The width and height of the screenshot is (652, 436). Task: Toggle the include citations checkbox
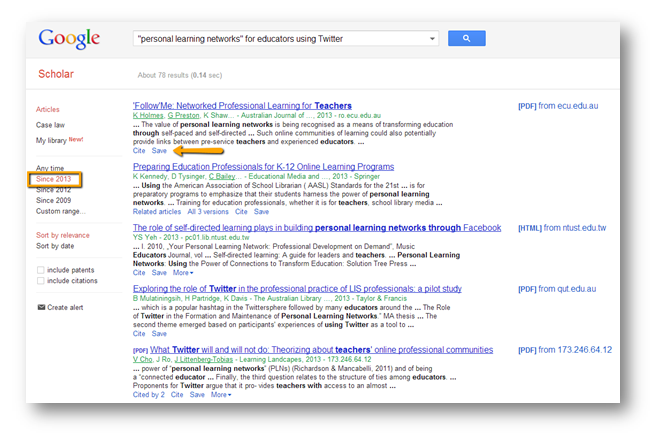[x=41, y=282]
